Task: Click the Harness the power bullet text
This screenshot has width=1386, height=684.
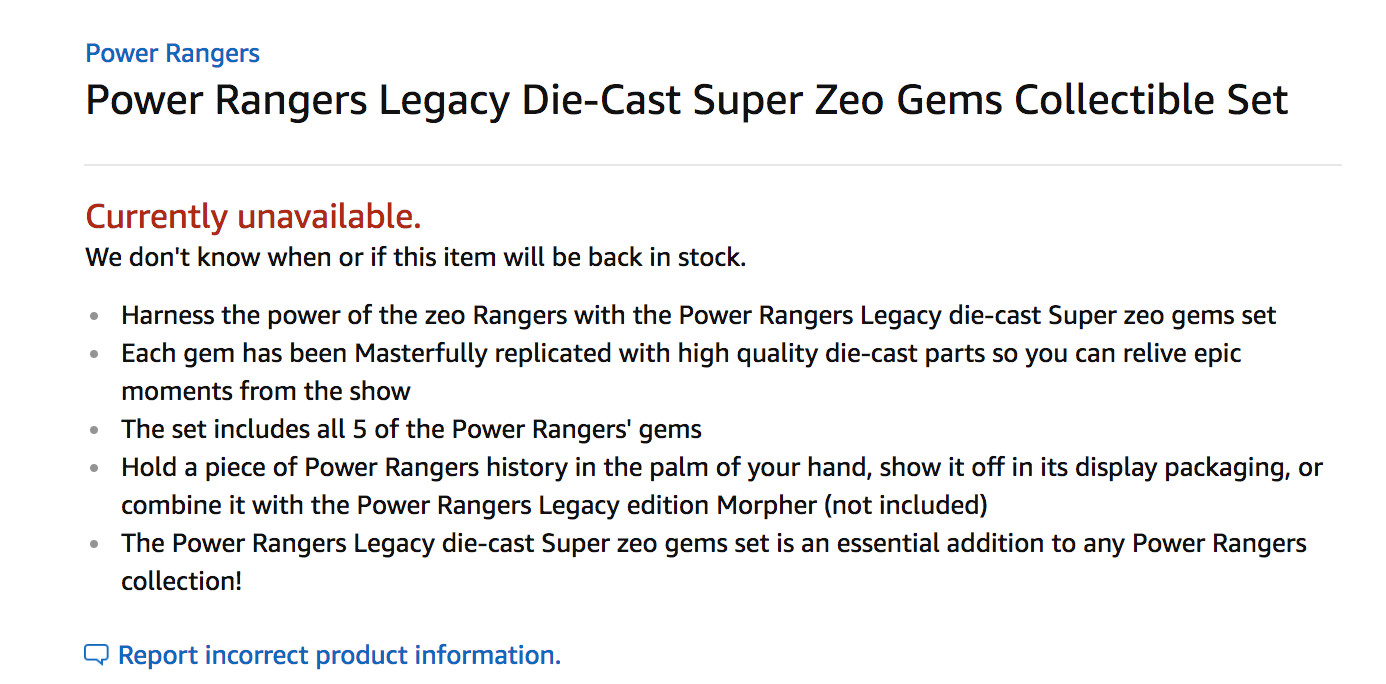Action: (698, 316)
